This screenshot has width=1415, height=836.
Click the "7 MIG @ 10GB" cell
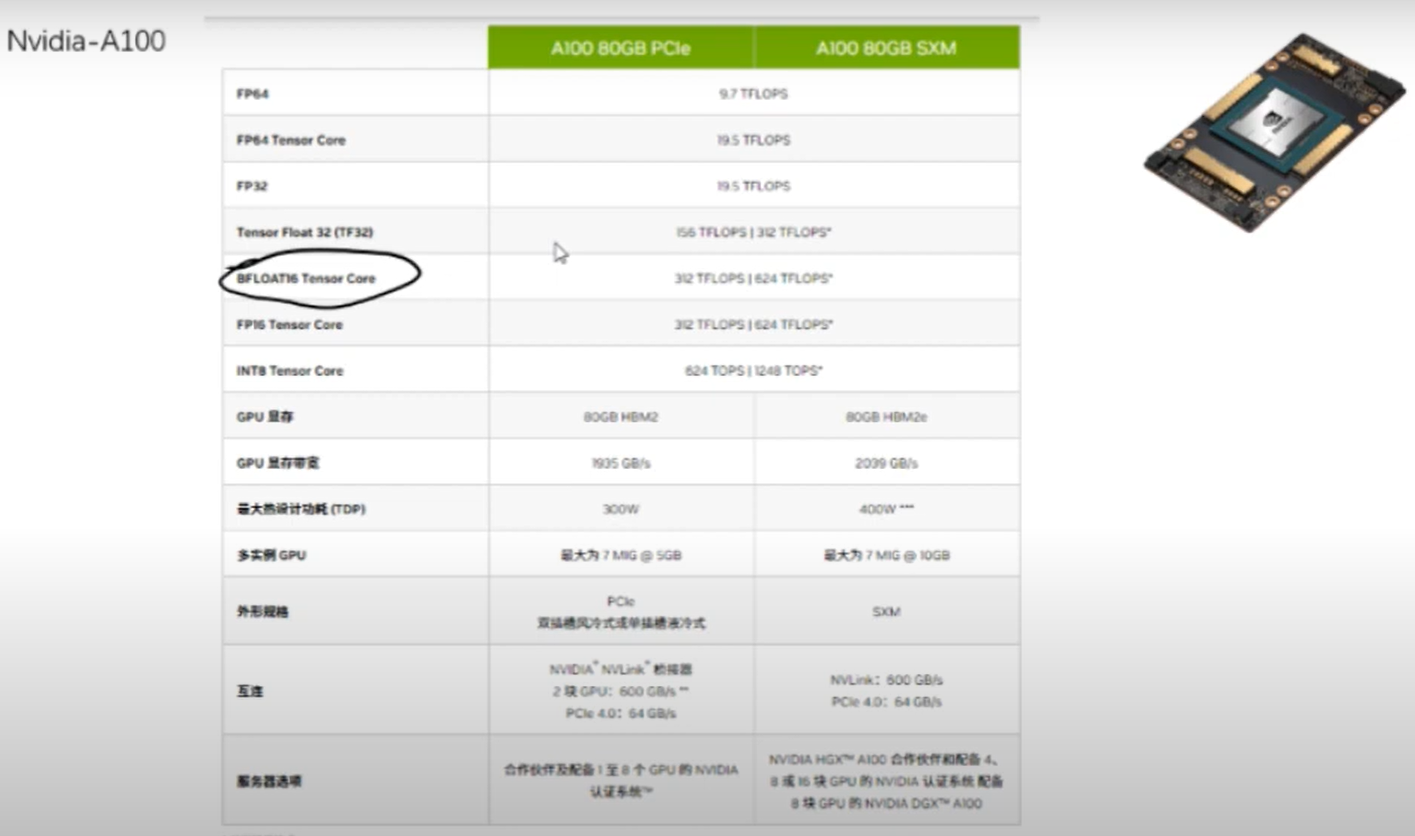887,554
